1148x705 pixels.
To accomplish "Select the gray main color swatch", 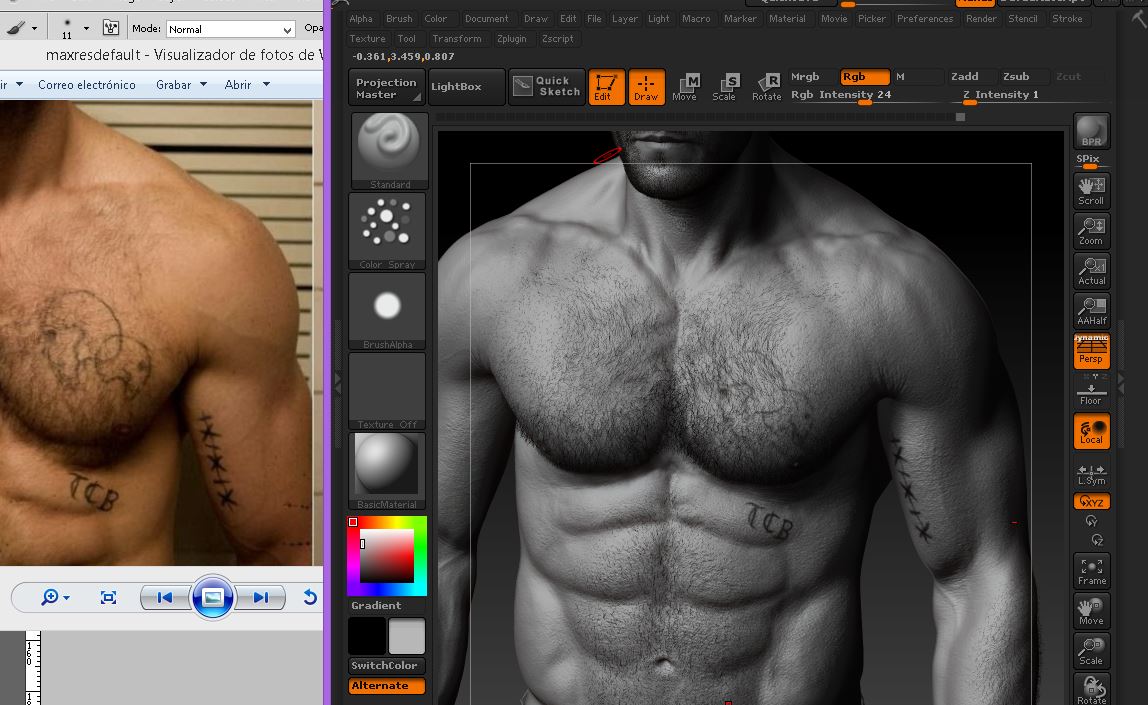I will coord(406,635).
